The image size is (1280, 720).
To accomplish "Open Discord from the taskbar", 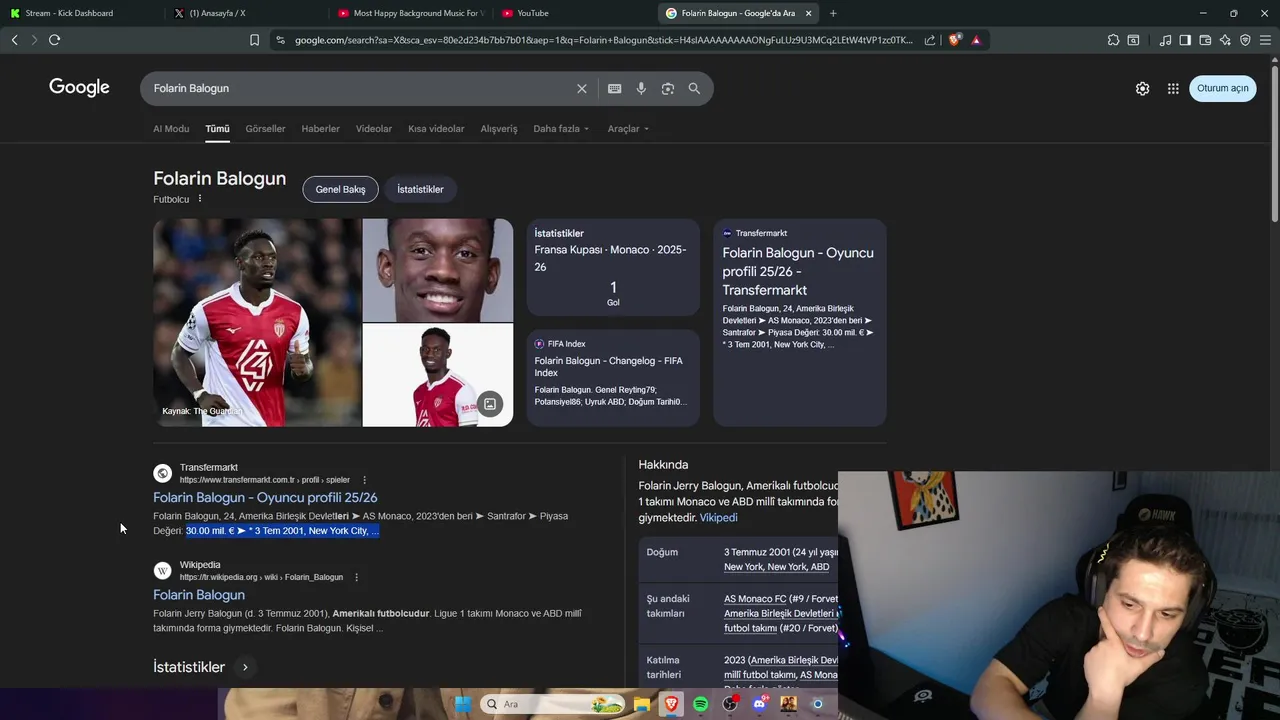I will pyautogui.click(x=759, y=704).
